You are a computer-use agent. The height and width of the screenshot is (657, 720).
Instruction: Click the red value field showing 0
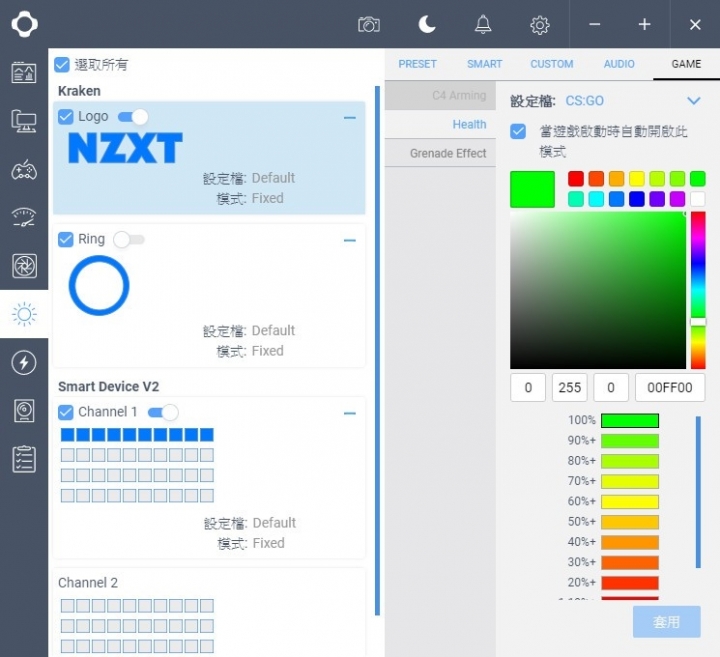(x=528, y=387)
